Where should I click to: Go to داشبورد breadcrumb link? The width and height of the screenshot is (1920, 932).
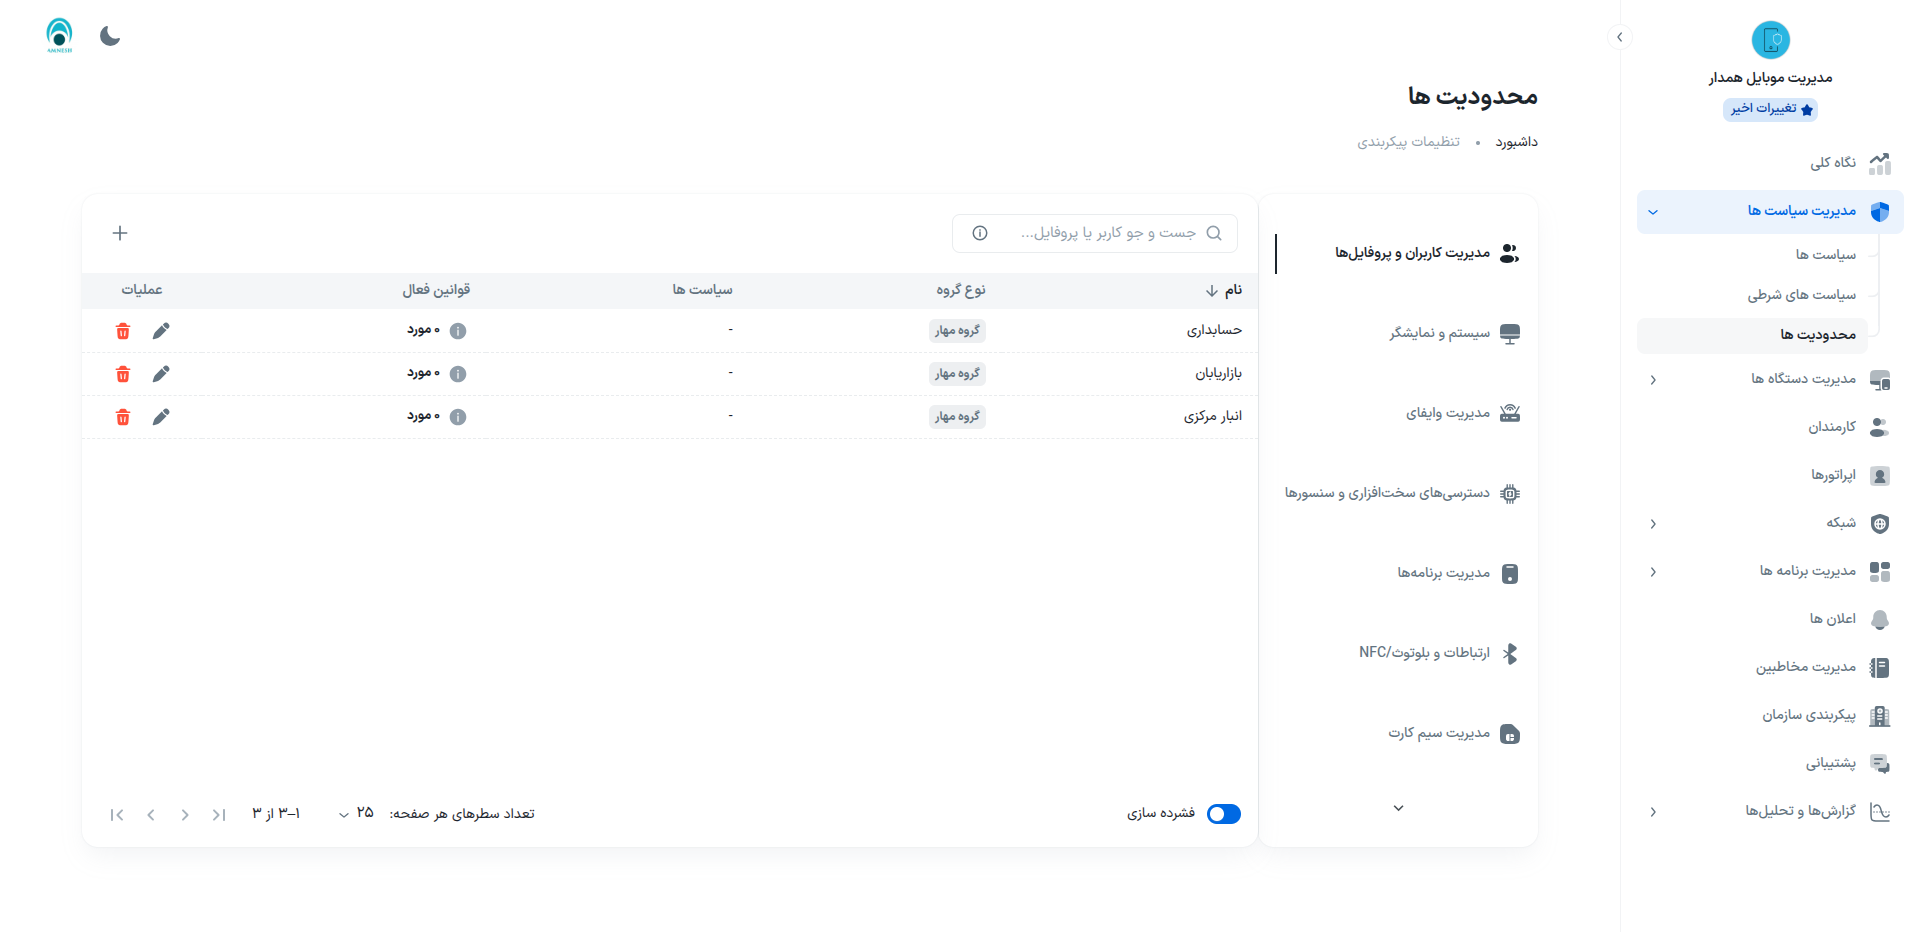point(1516,142)
